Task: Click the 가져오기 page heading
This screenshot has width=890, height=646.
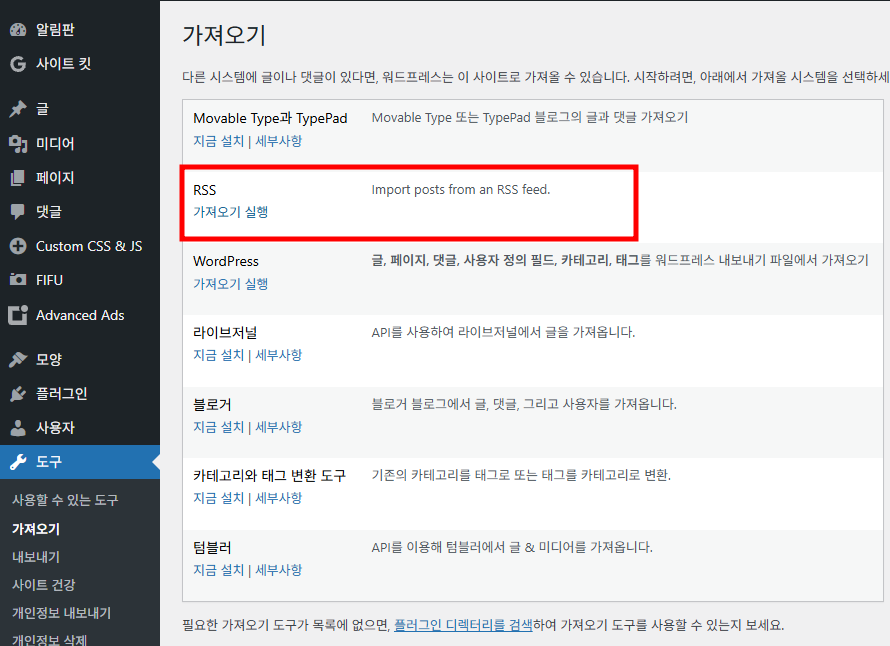Action: pos(224,35)
